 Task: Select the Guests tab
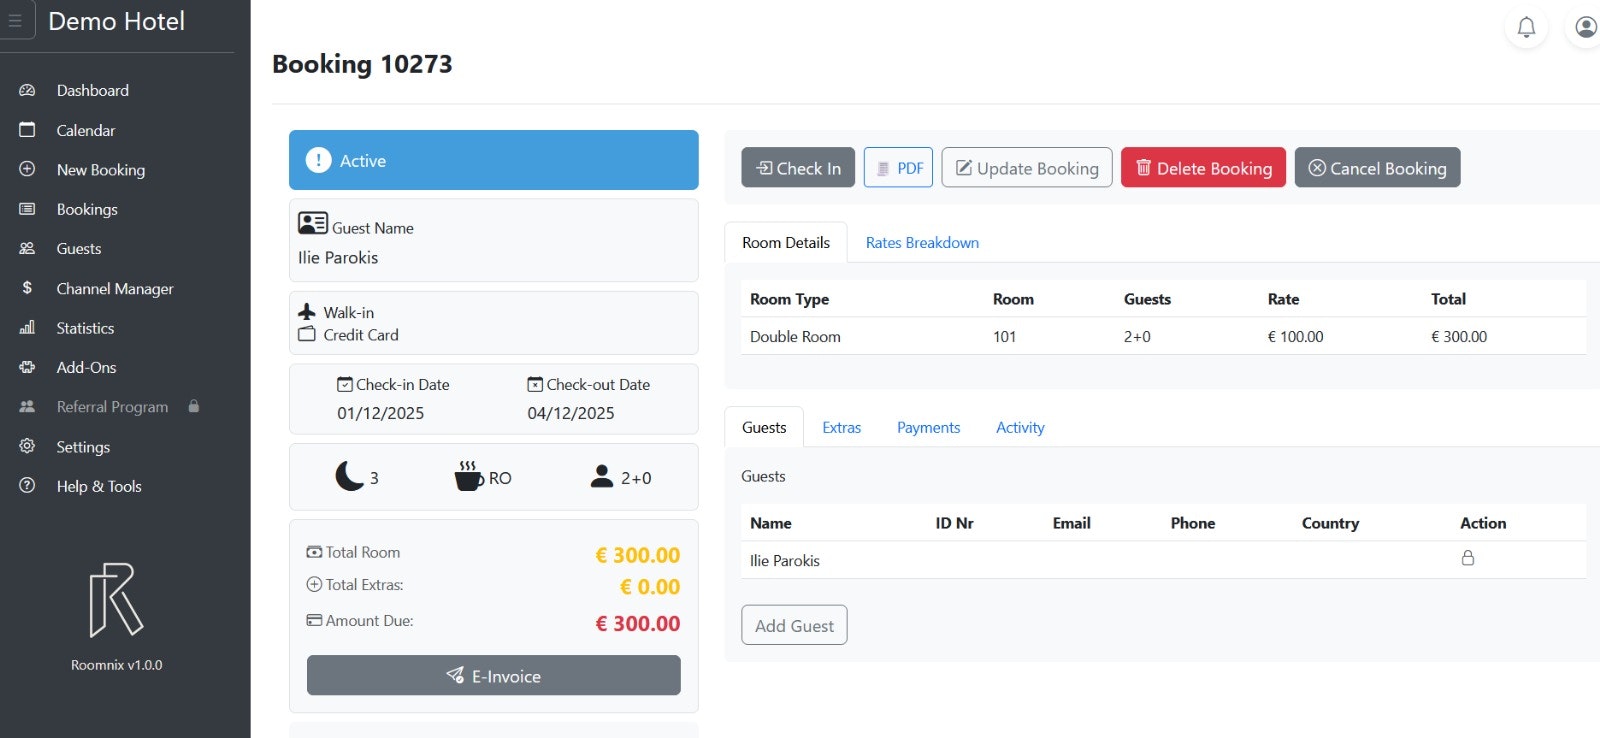[x=764, y=427]
